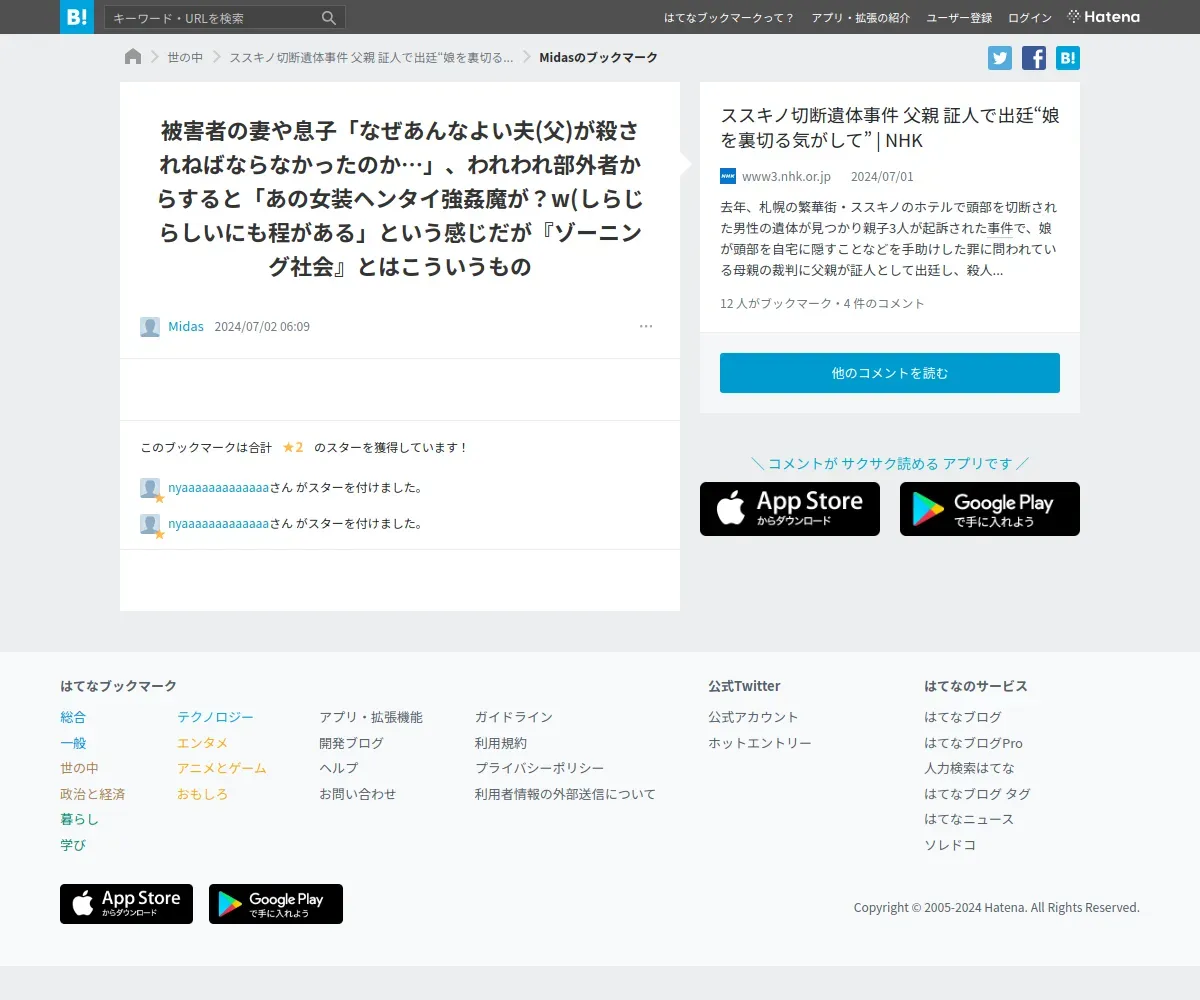Click はてなニュース footer link
Screen dimensions: 1200x1000
pos(969,819)
